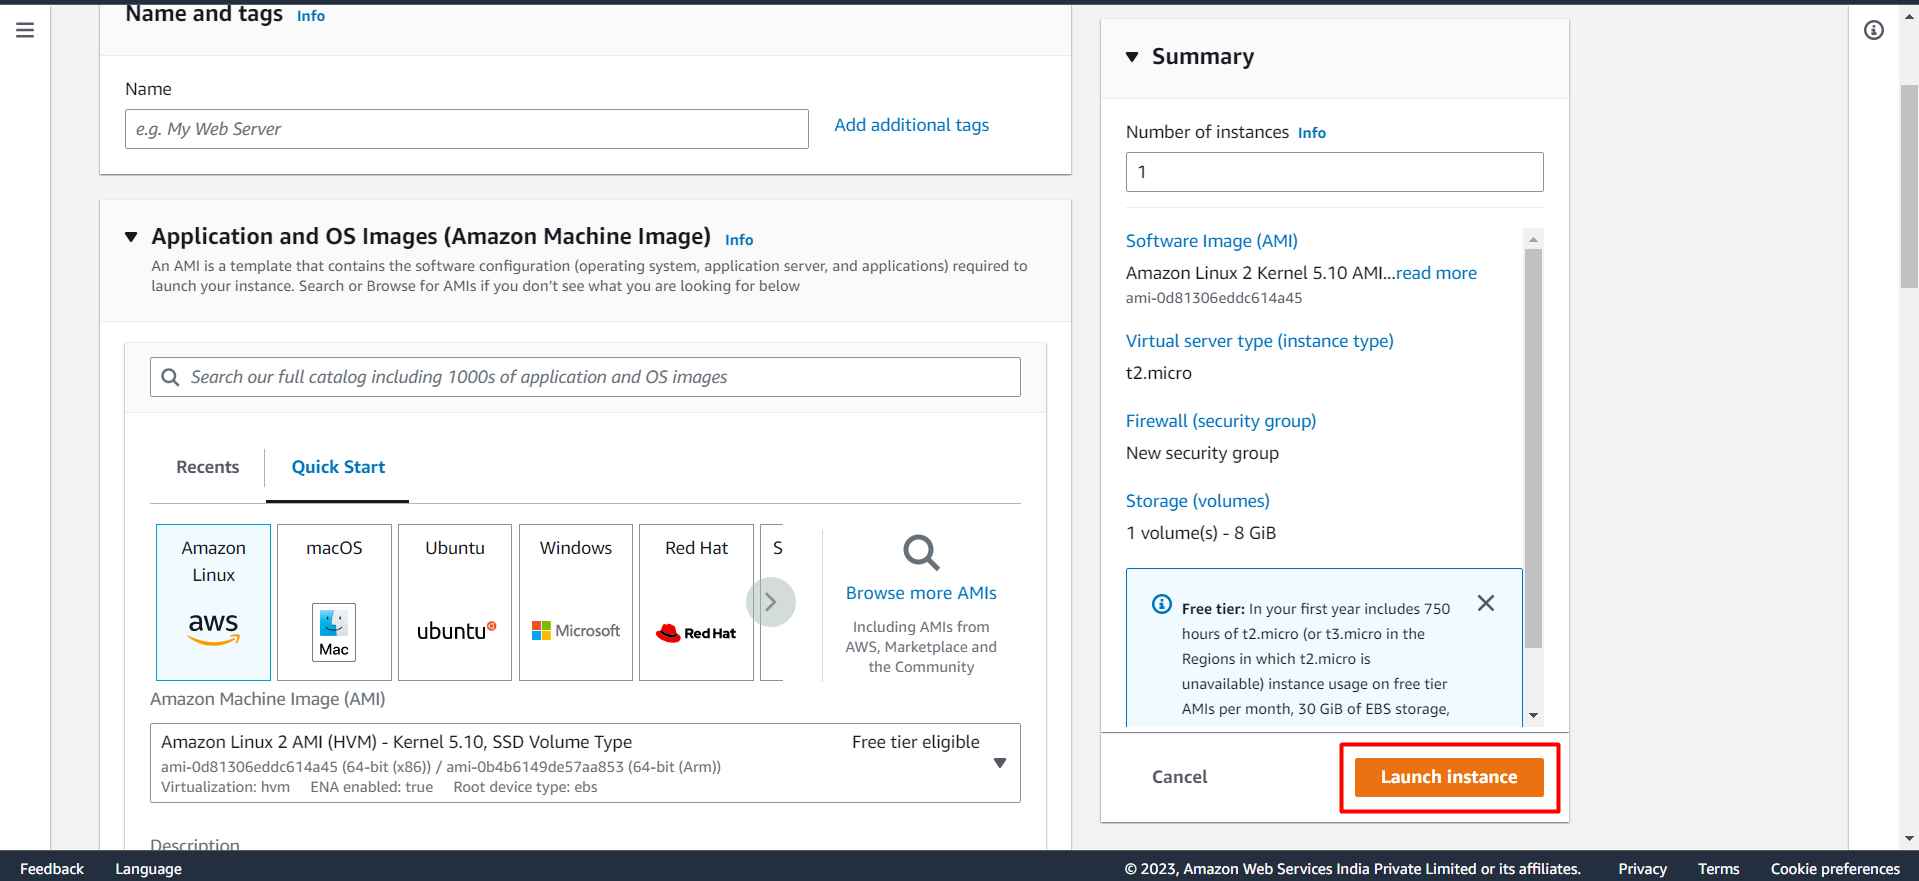
Task: Click Language in the footer
Action: click(x=148, y=869)
